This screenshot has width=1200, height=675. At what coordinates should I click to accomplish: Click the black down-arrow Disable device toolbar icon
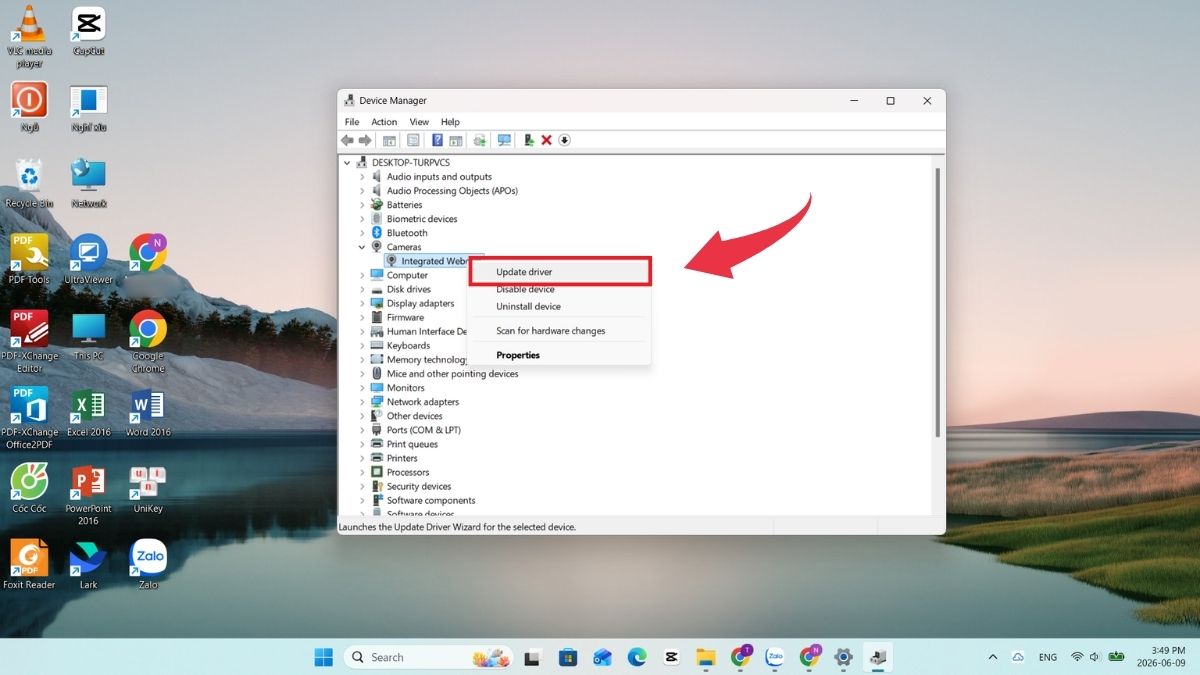point(564,140)
